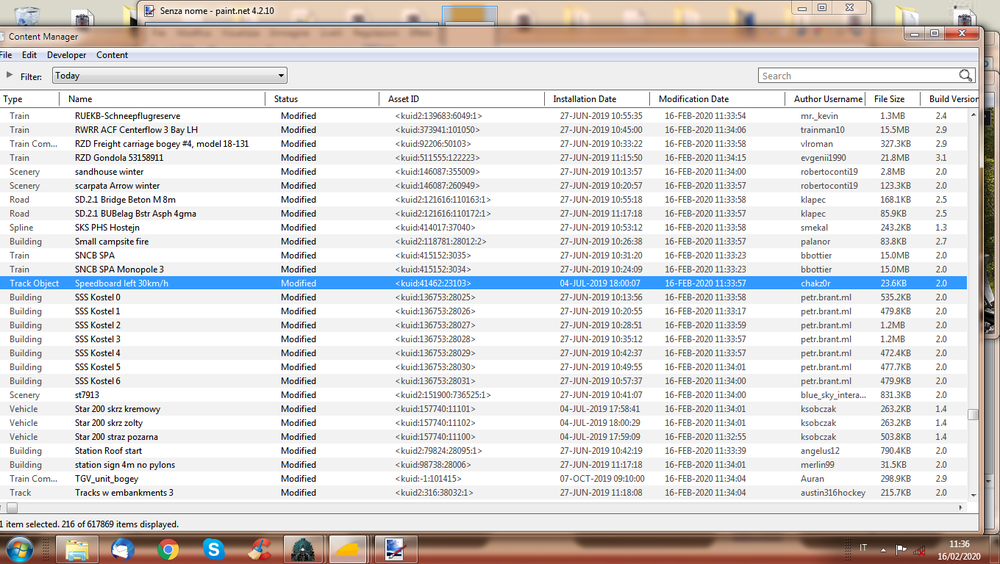The height and width of the screenshot is (564, 1000).
Task: Show hidden system tray icons
Action: click(883, 549)
